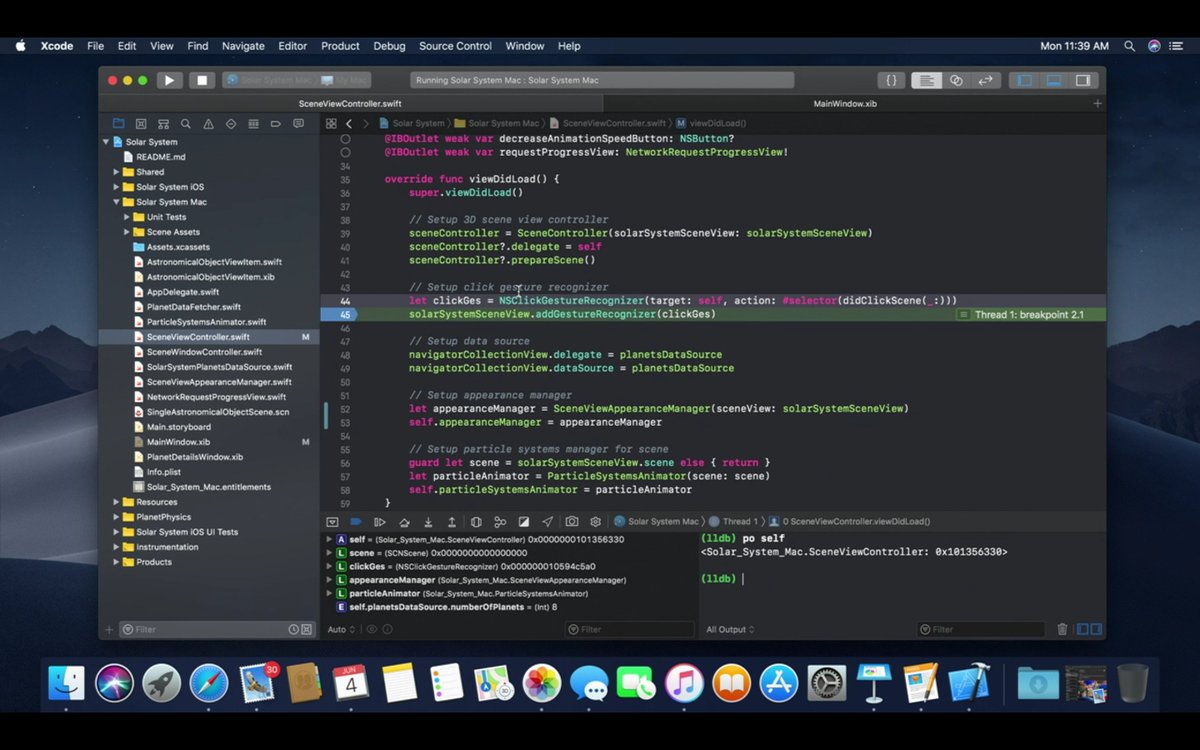Open the environment overrides debug icon
1200x750 pixels.
coord(524,522)
